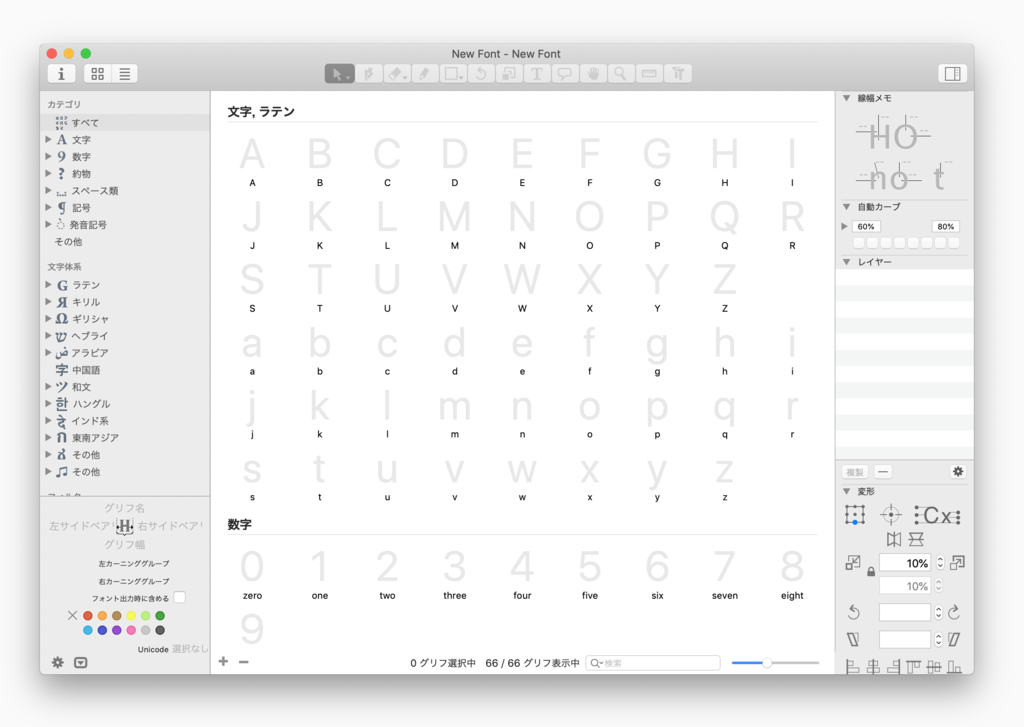
Task: Click the scale up icon
Action: (957, 562)
